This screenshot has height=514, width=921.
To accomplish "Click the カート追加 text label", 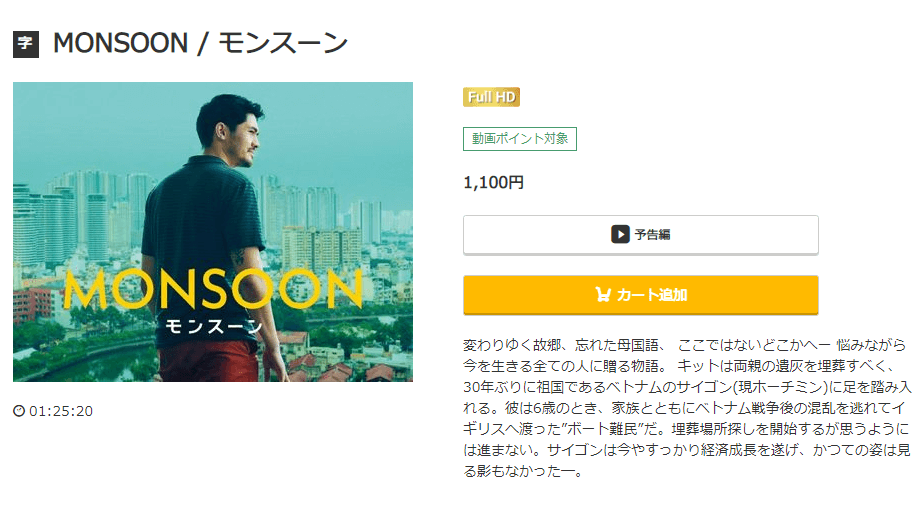I will pyautogui.click(x=652, y=294).
